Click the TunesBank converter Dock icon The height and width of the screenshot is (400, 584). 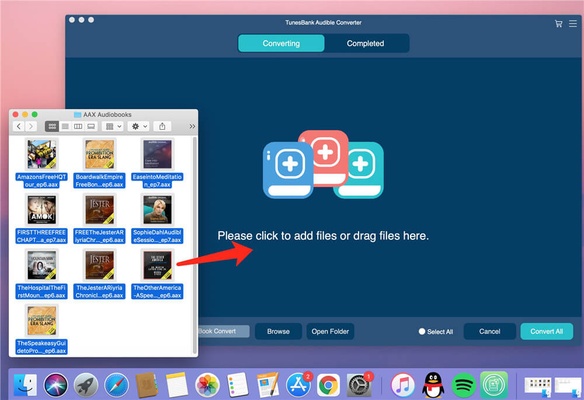click(x=494, y=385)
